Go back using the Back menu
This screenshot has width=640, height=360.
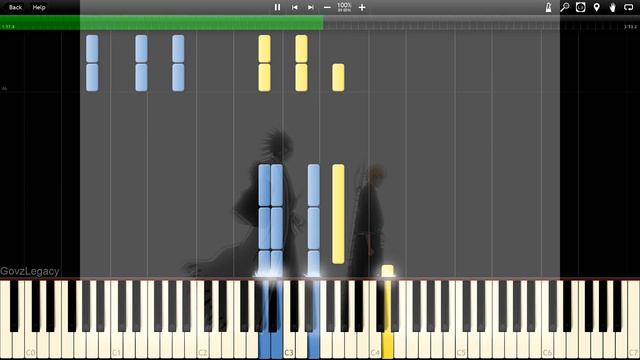coord(16,7)
